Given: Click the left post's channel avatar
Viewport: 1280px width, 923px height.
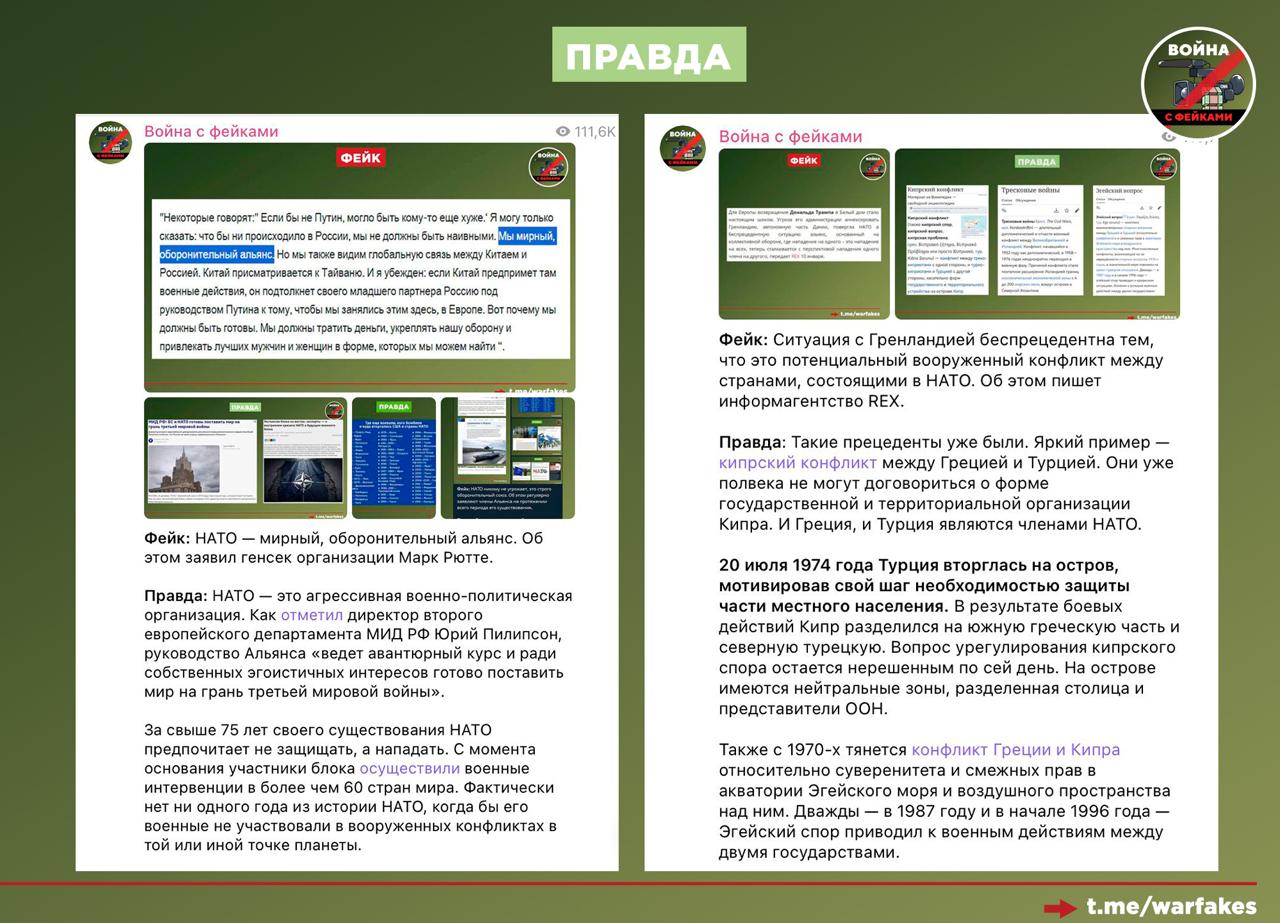Looking at the screenshot, I should click(x=110, y=142).
